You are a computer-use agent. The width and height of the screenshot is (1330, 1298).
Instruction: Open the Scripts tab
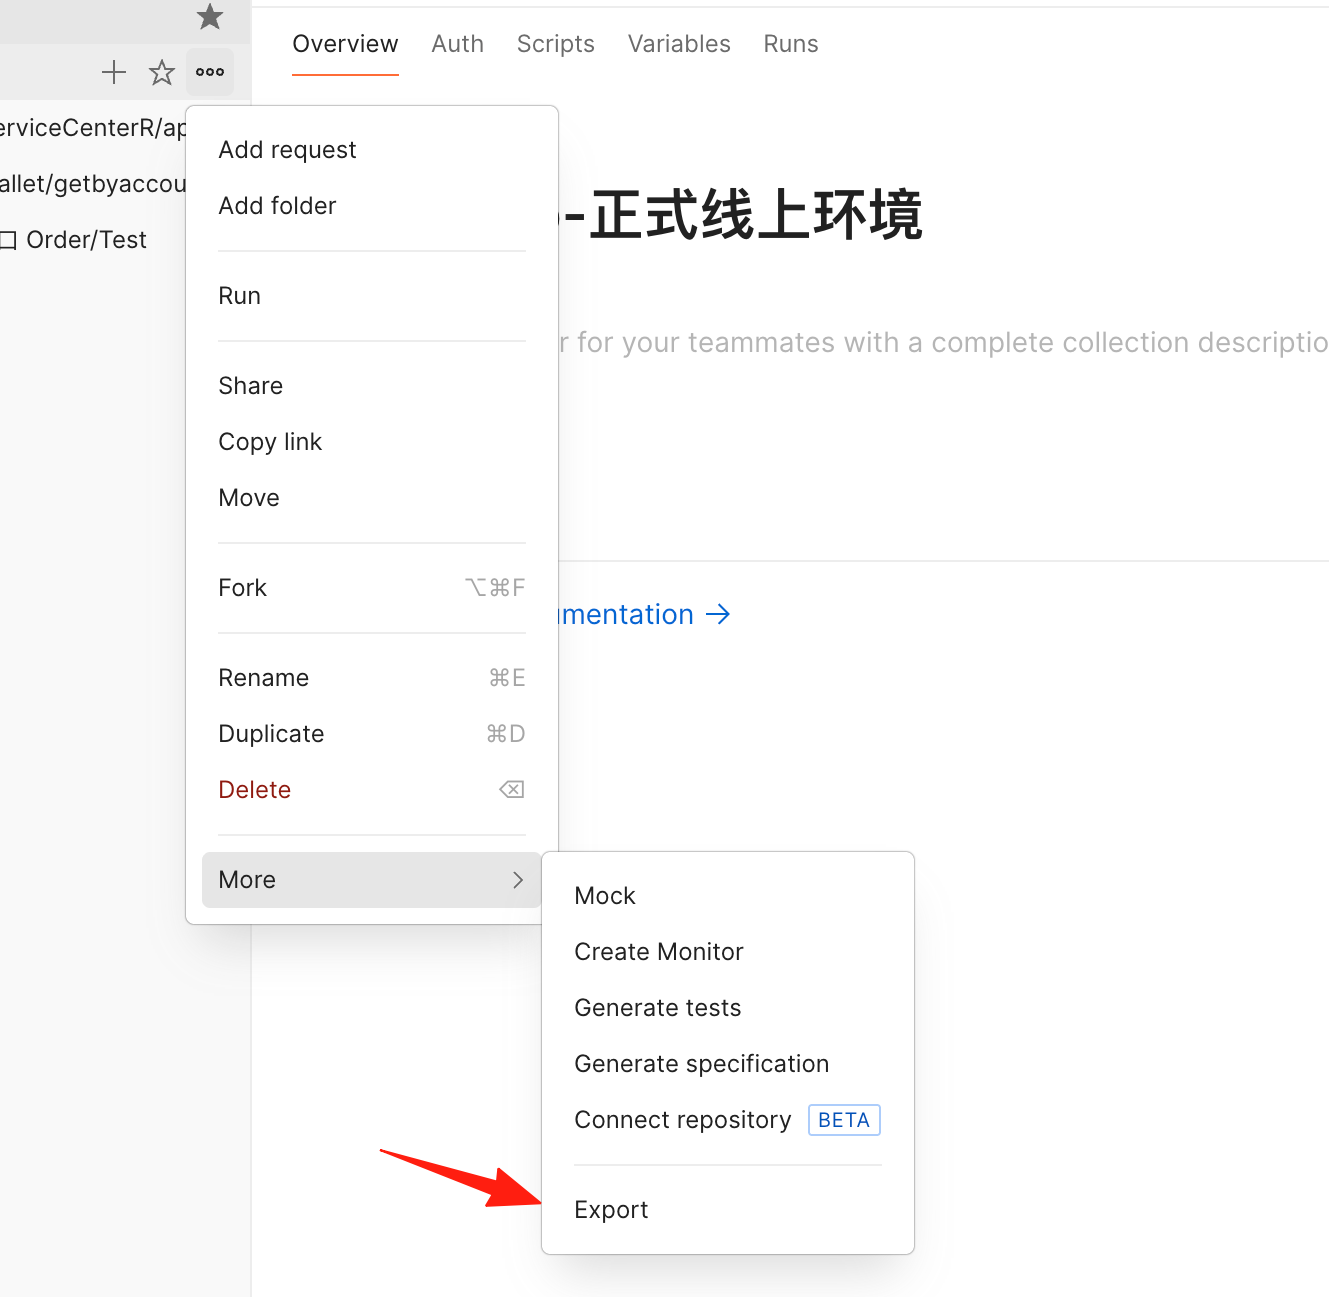click(x=556, y=44)
